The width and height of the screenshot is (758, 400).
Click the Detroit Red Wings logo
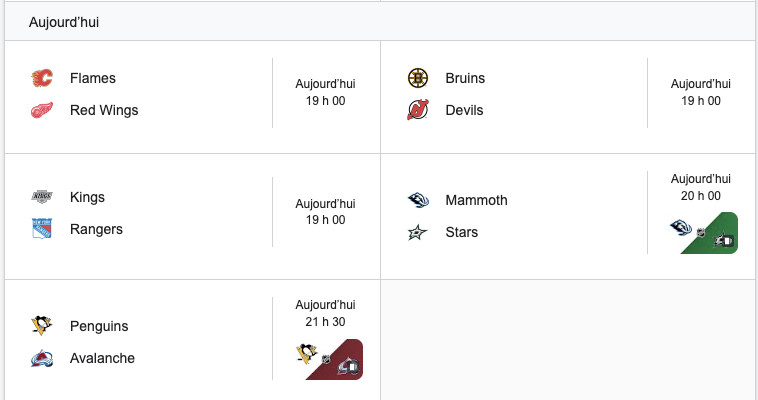[x=42, y=110]
